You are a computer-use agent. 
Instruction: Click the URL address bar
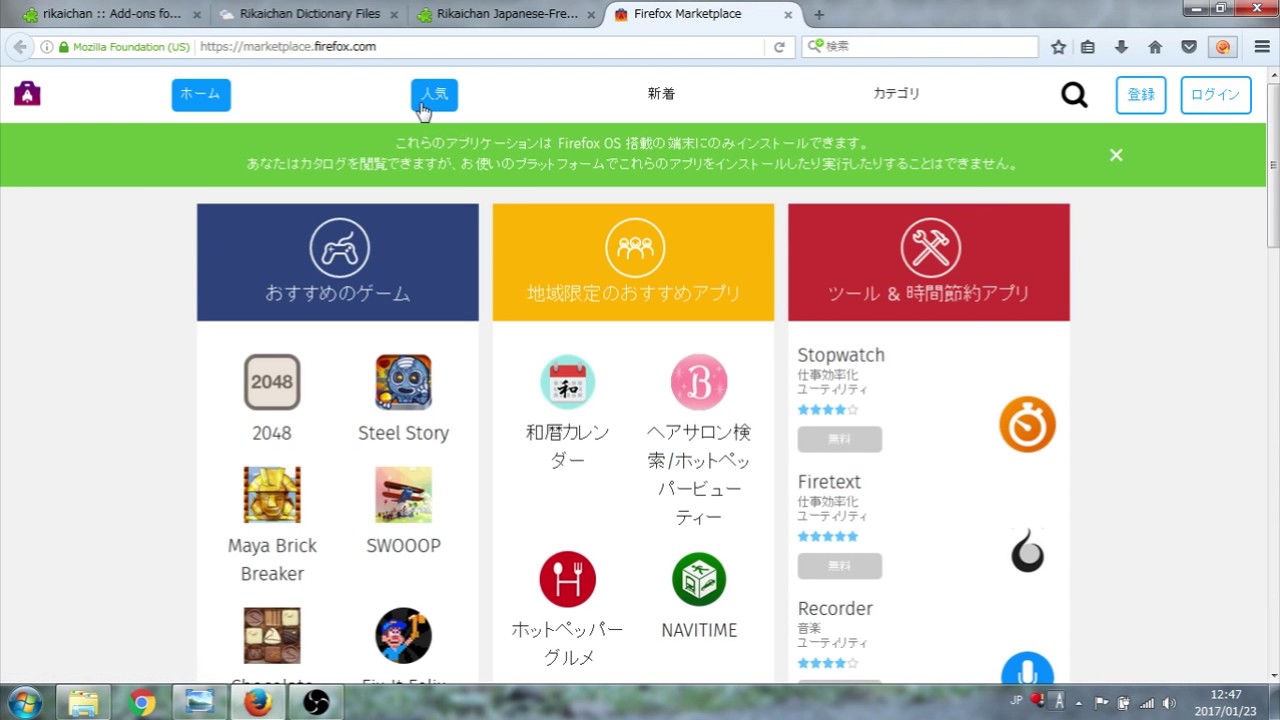[x=480, y=47]
